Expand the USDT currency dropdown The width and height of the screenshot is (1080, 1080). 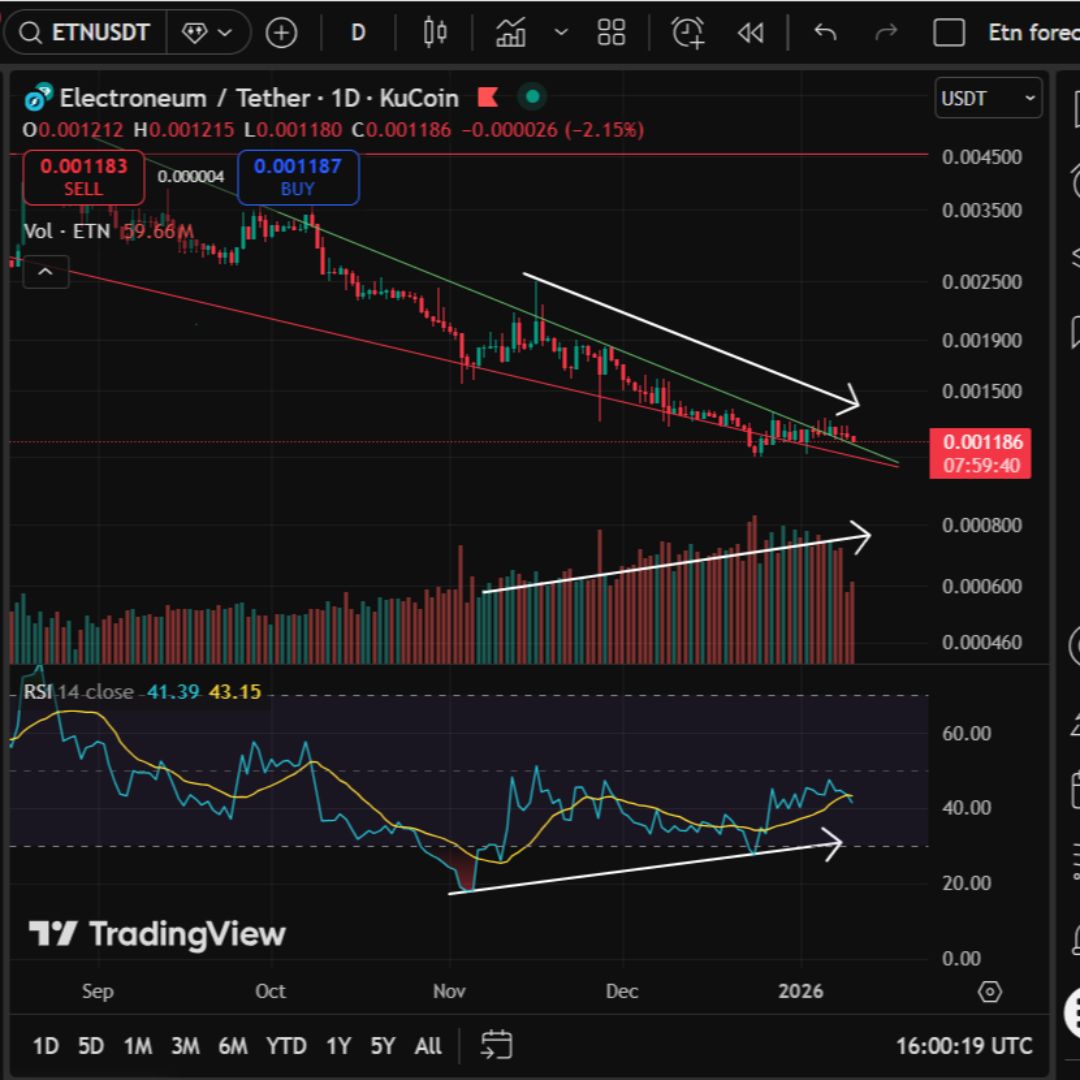click(x=988, y=98)
